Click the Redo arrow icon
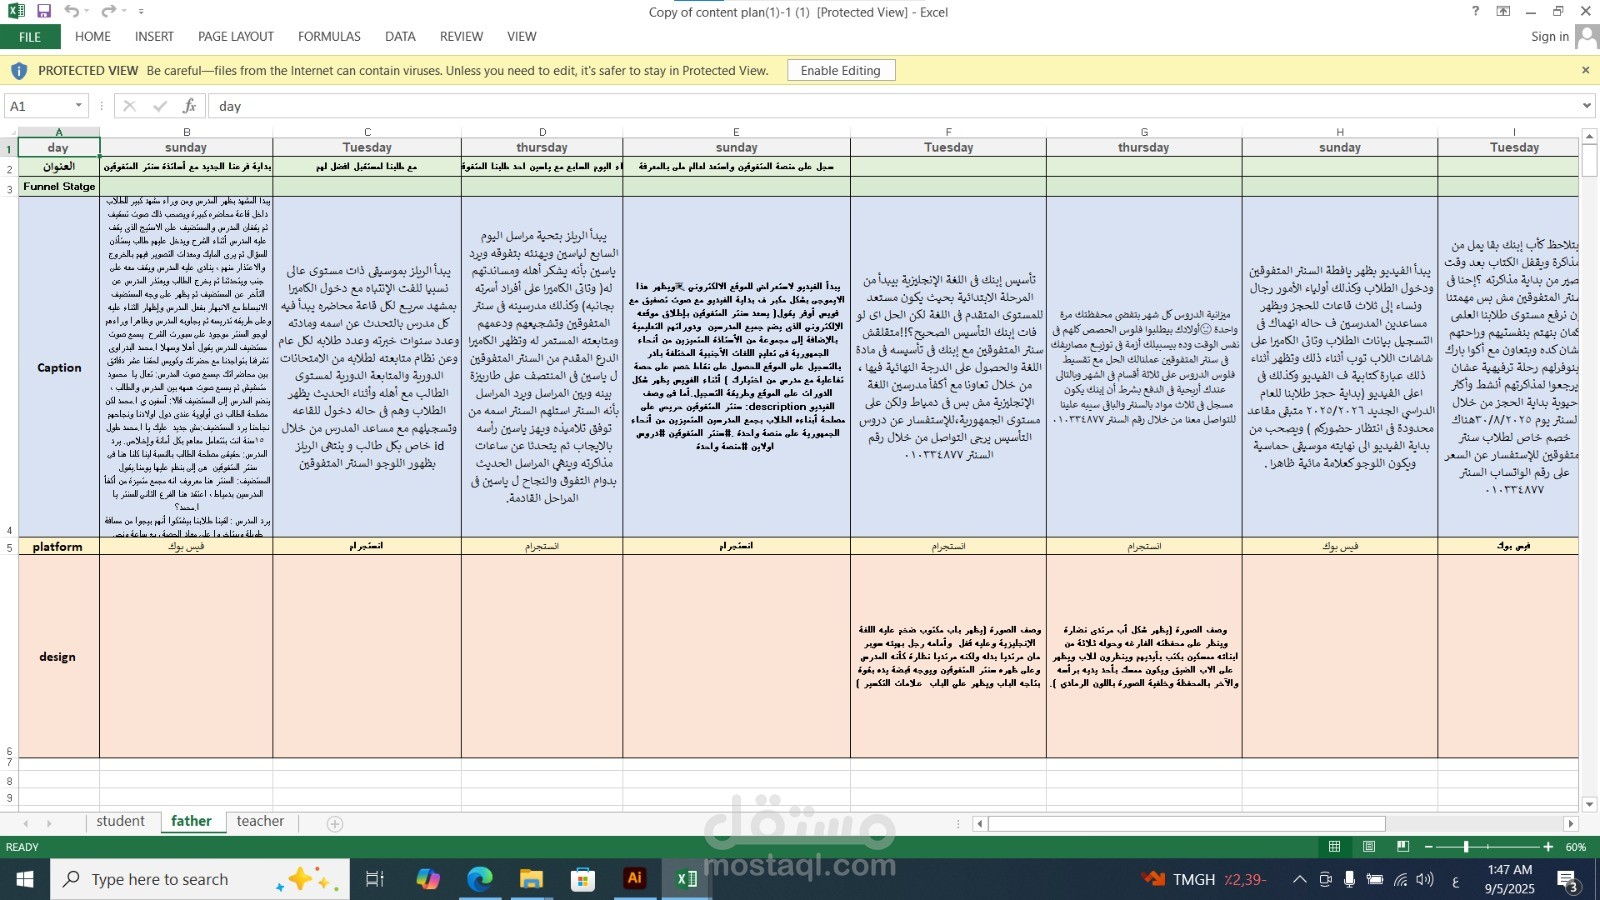This screenshot has width=1600, height=900. 107,11
